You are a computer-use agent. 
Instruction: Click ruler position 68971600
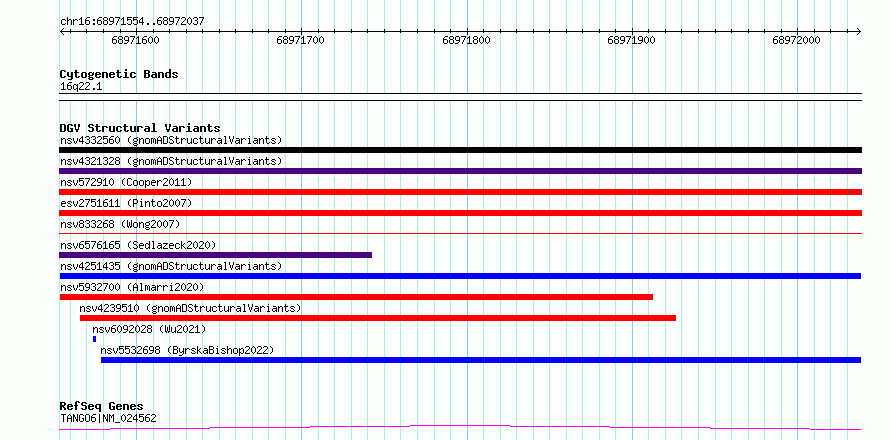[x=136, y=41]
